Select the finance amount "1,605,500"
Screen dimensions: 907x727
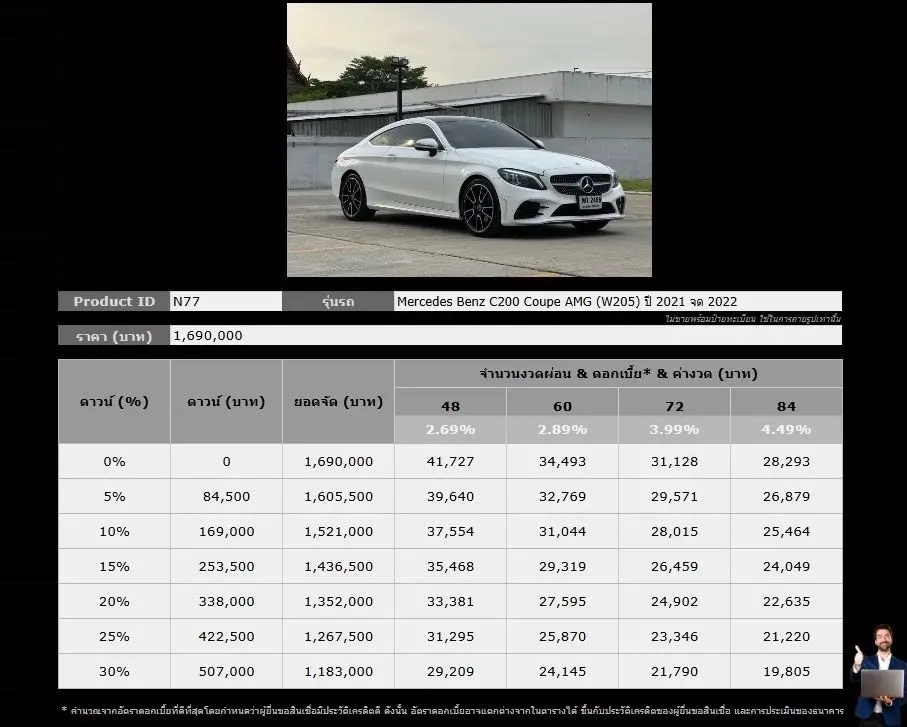[x=338, y=496]
